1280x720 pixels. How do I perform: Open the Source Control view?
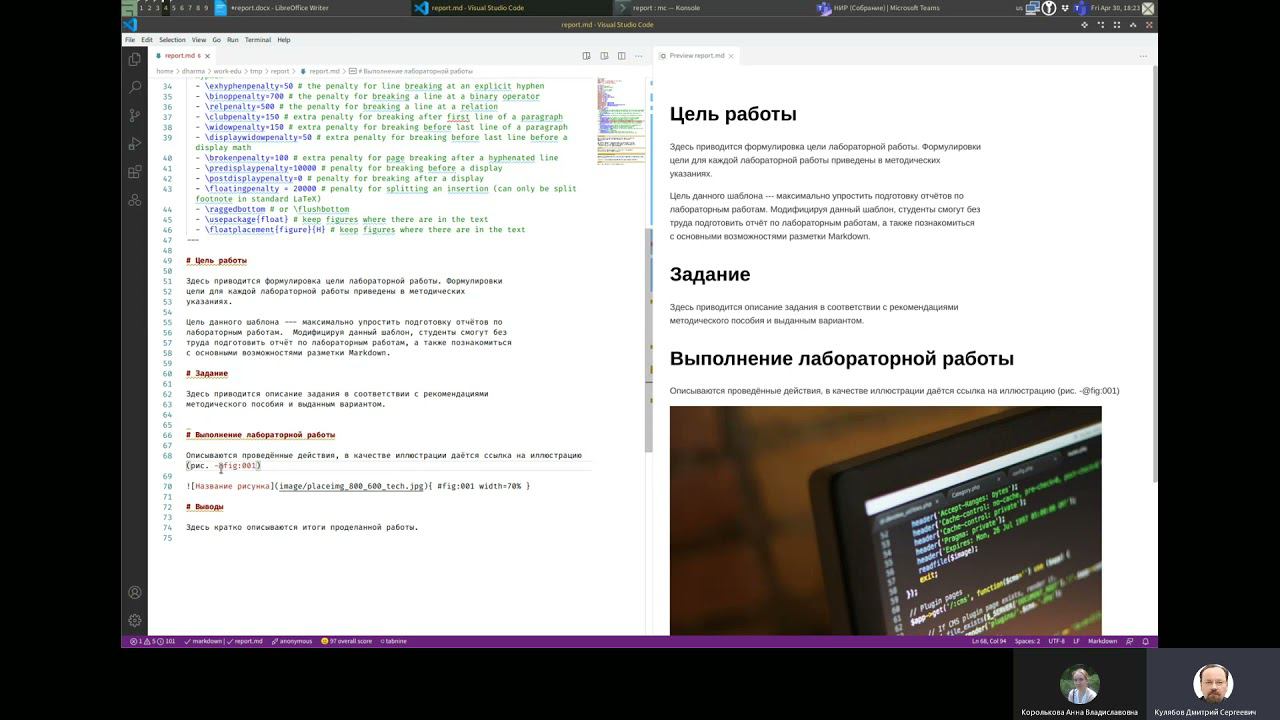tap(135, 115)
